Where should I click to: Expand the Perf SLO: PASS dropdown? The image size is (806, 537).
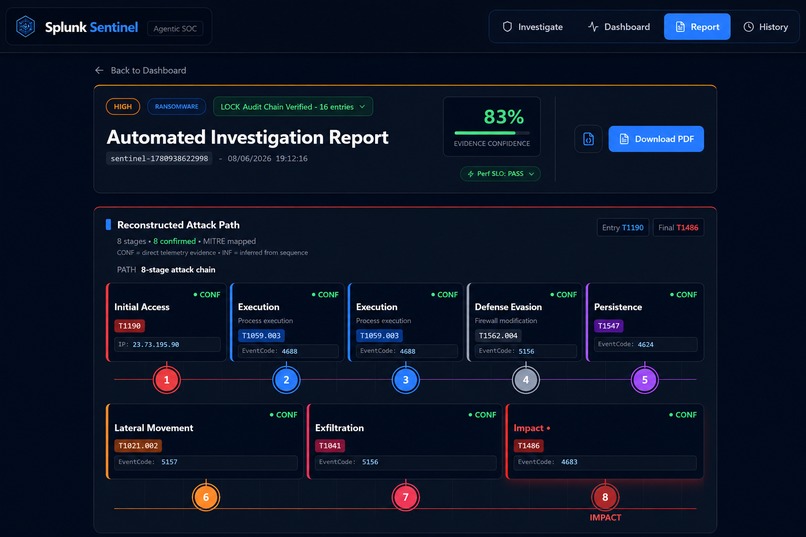pyautogui.click(x=500, y=174)
